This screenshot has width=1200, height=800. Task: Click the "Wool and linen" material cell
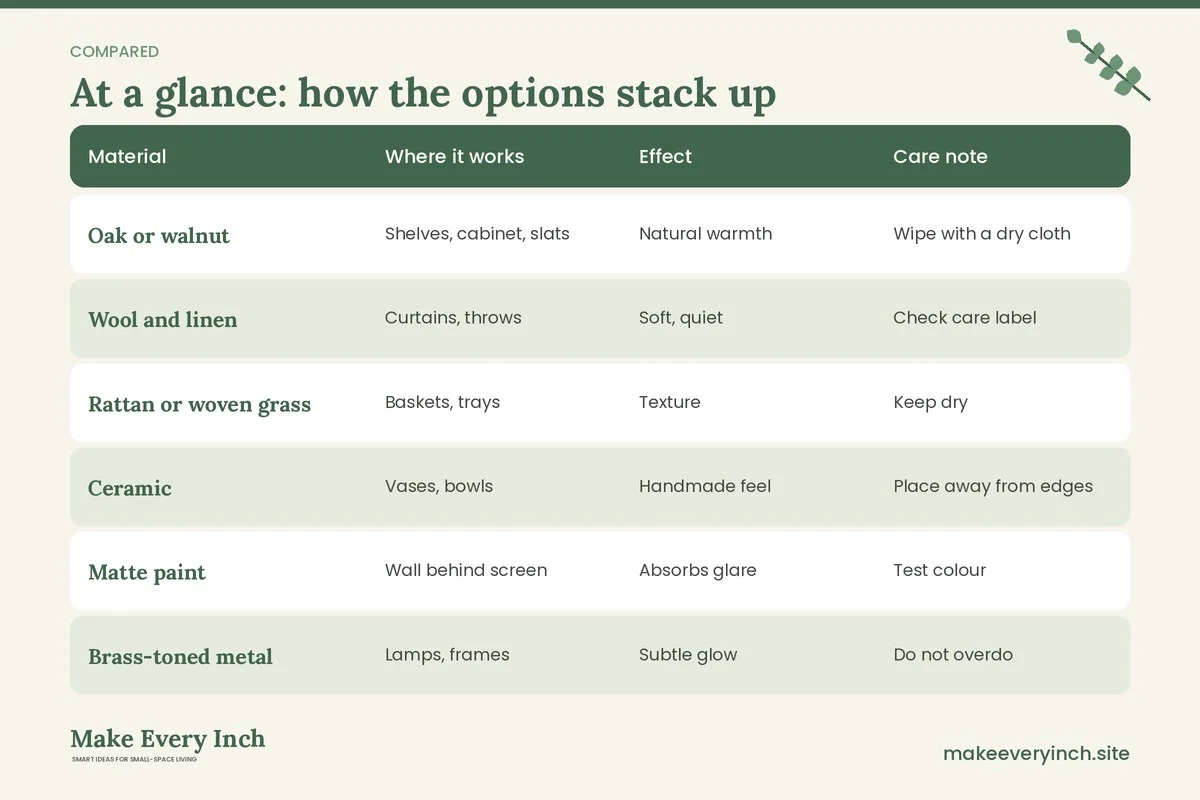(x=163, y=320)
